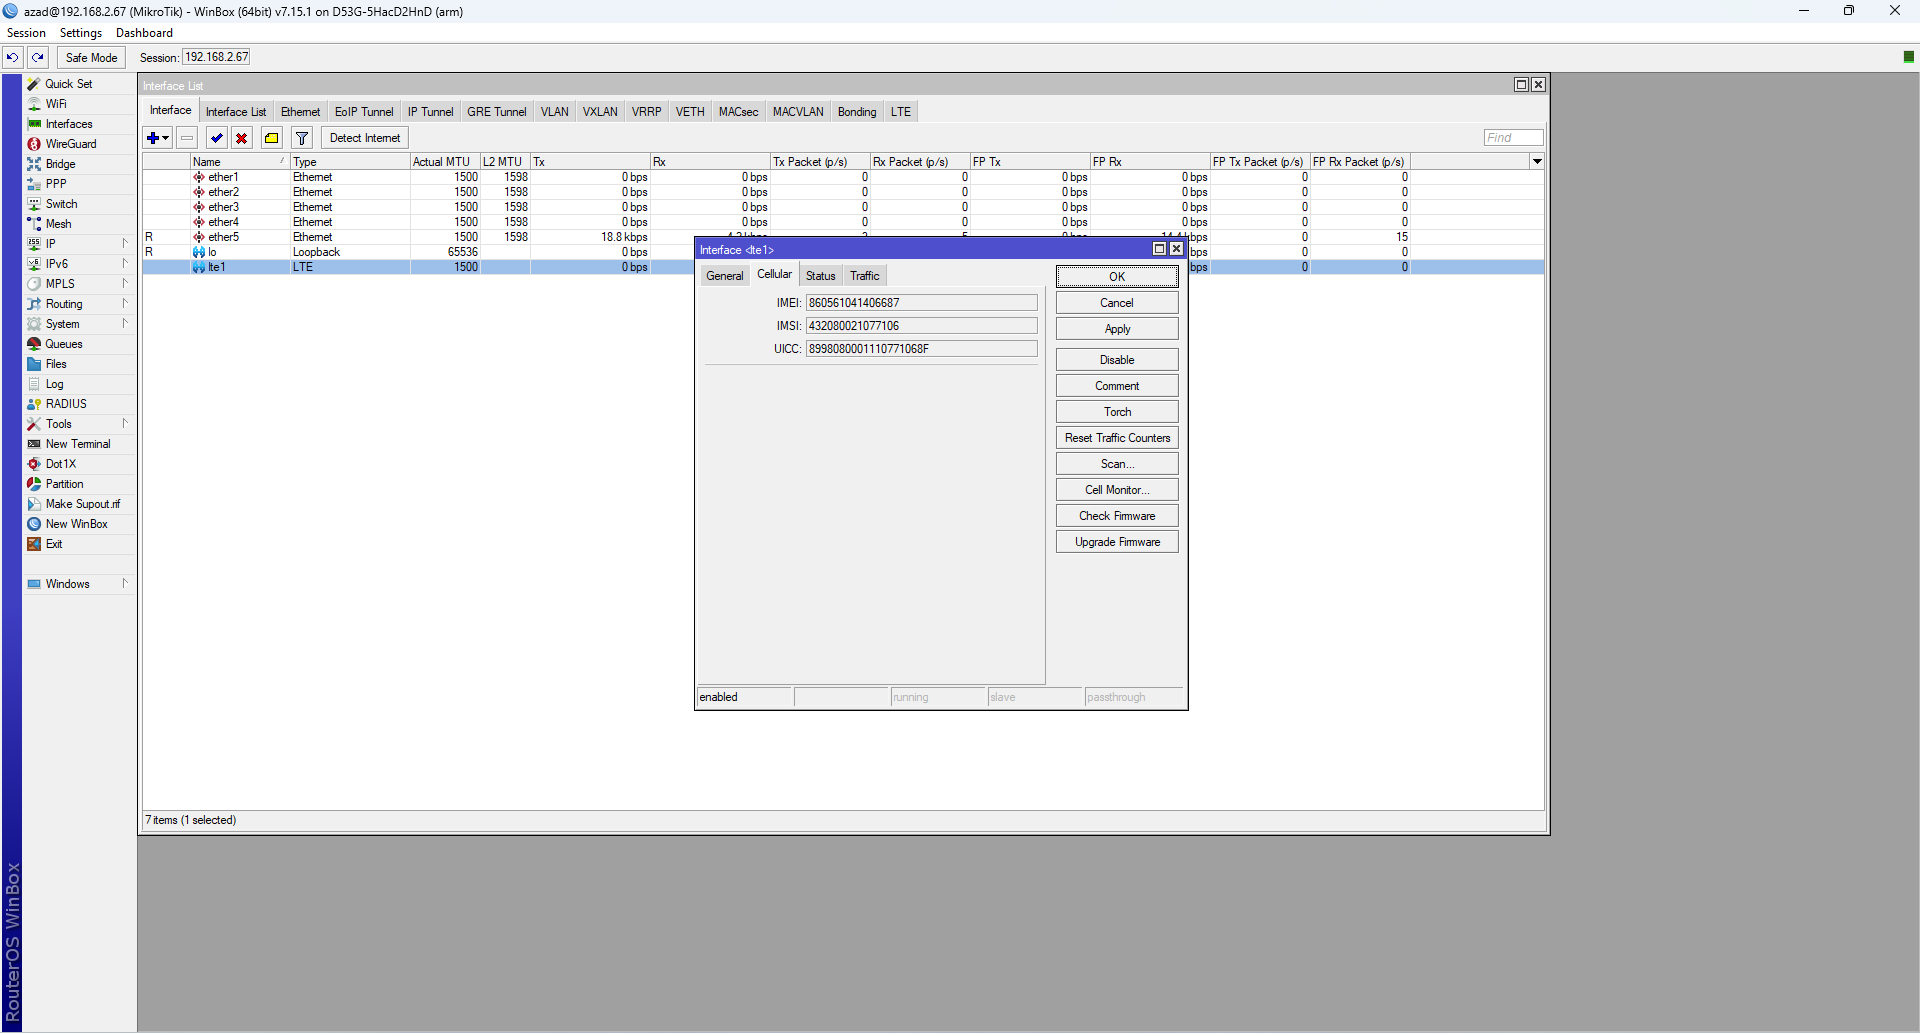1920x1033 pixels.
Task: Click the yellow comment toolbar icon
Action: tap(271, 138)
